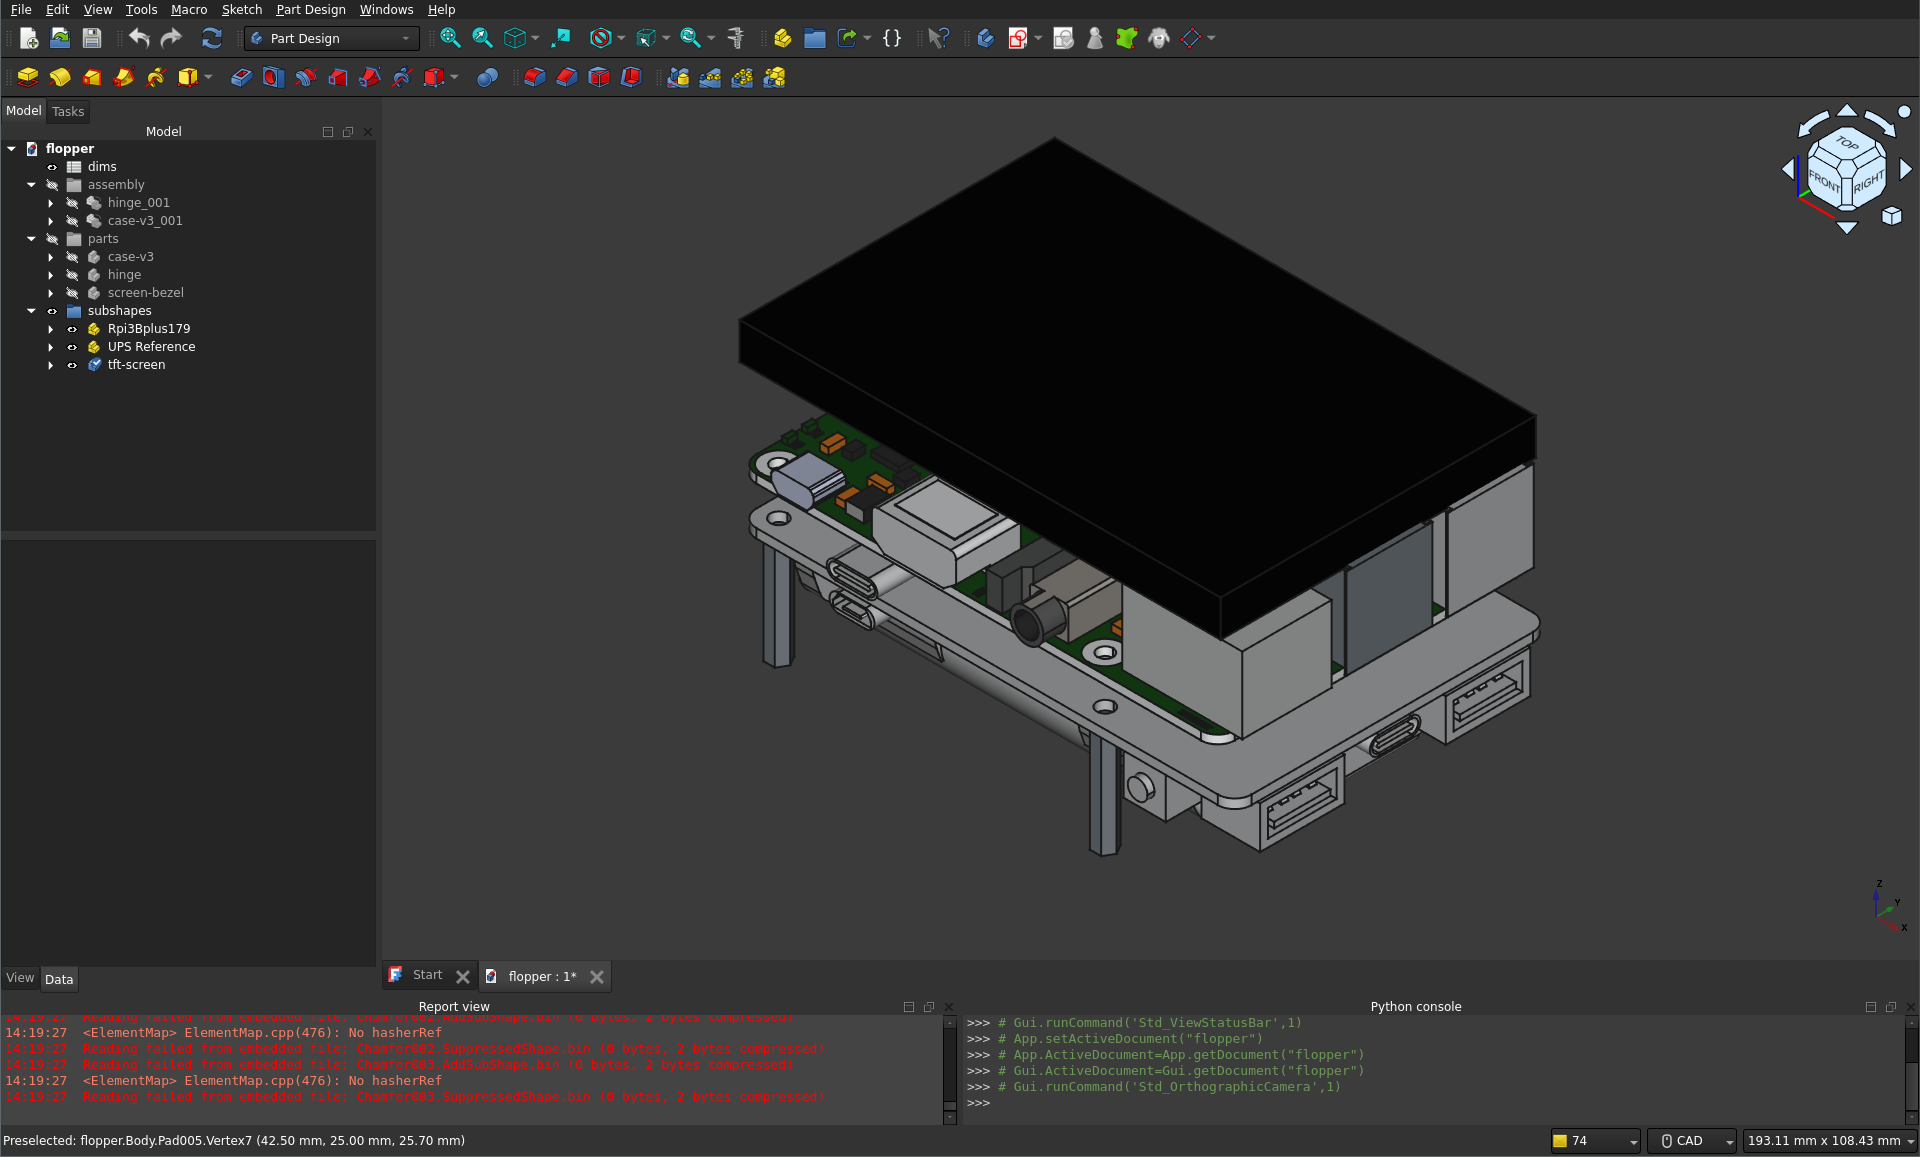Create a new document
Viewport: 1920px width, 1157px height.
click(28, 38)
